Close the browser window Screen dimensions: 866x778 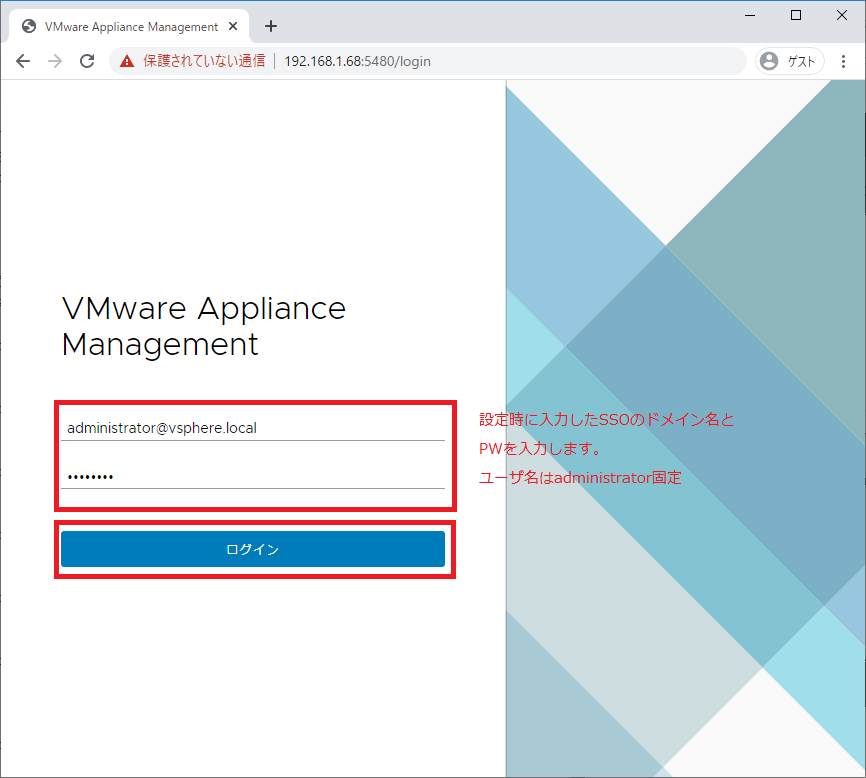(842, 15)
